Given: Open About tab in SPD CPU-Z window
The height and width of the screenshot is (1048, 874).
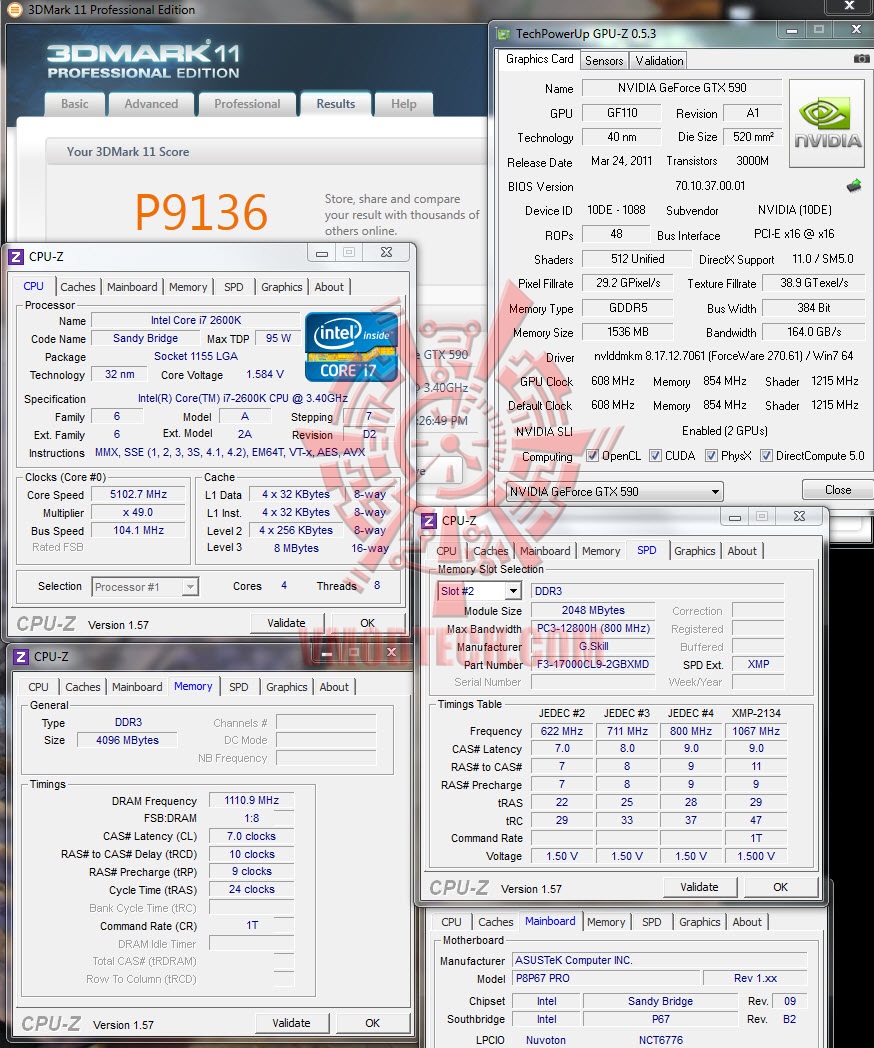Looking at the screenshot, I should [x=742, y=551].
